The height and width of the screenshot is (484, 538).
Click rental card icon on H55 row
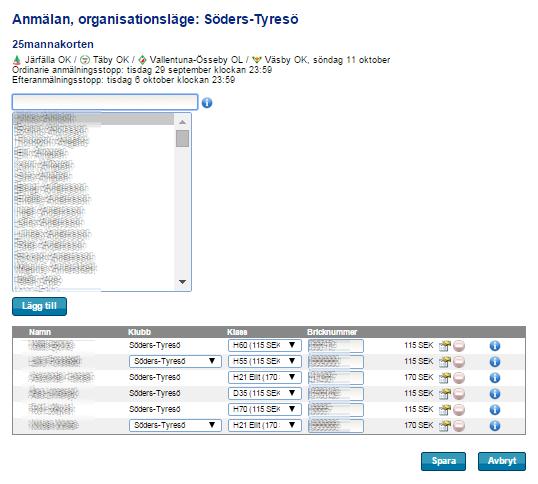point(445,362)
